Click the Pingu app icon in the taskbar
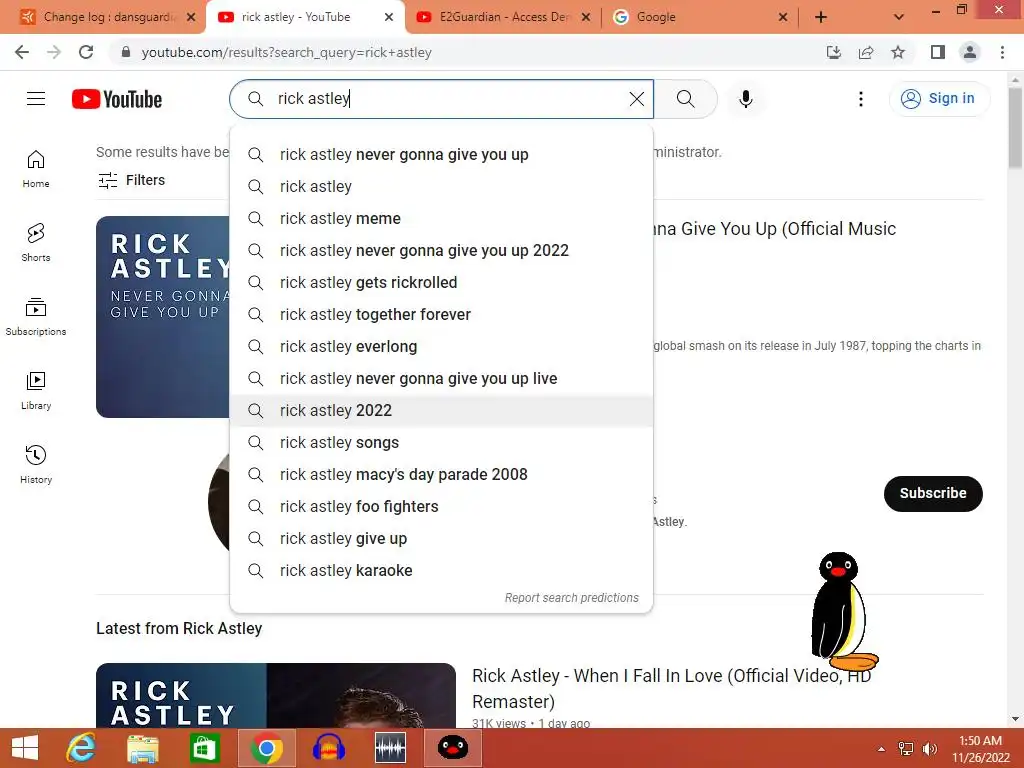 (x=453, y=748)
